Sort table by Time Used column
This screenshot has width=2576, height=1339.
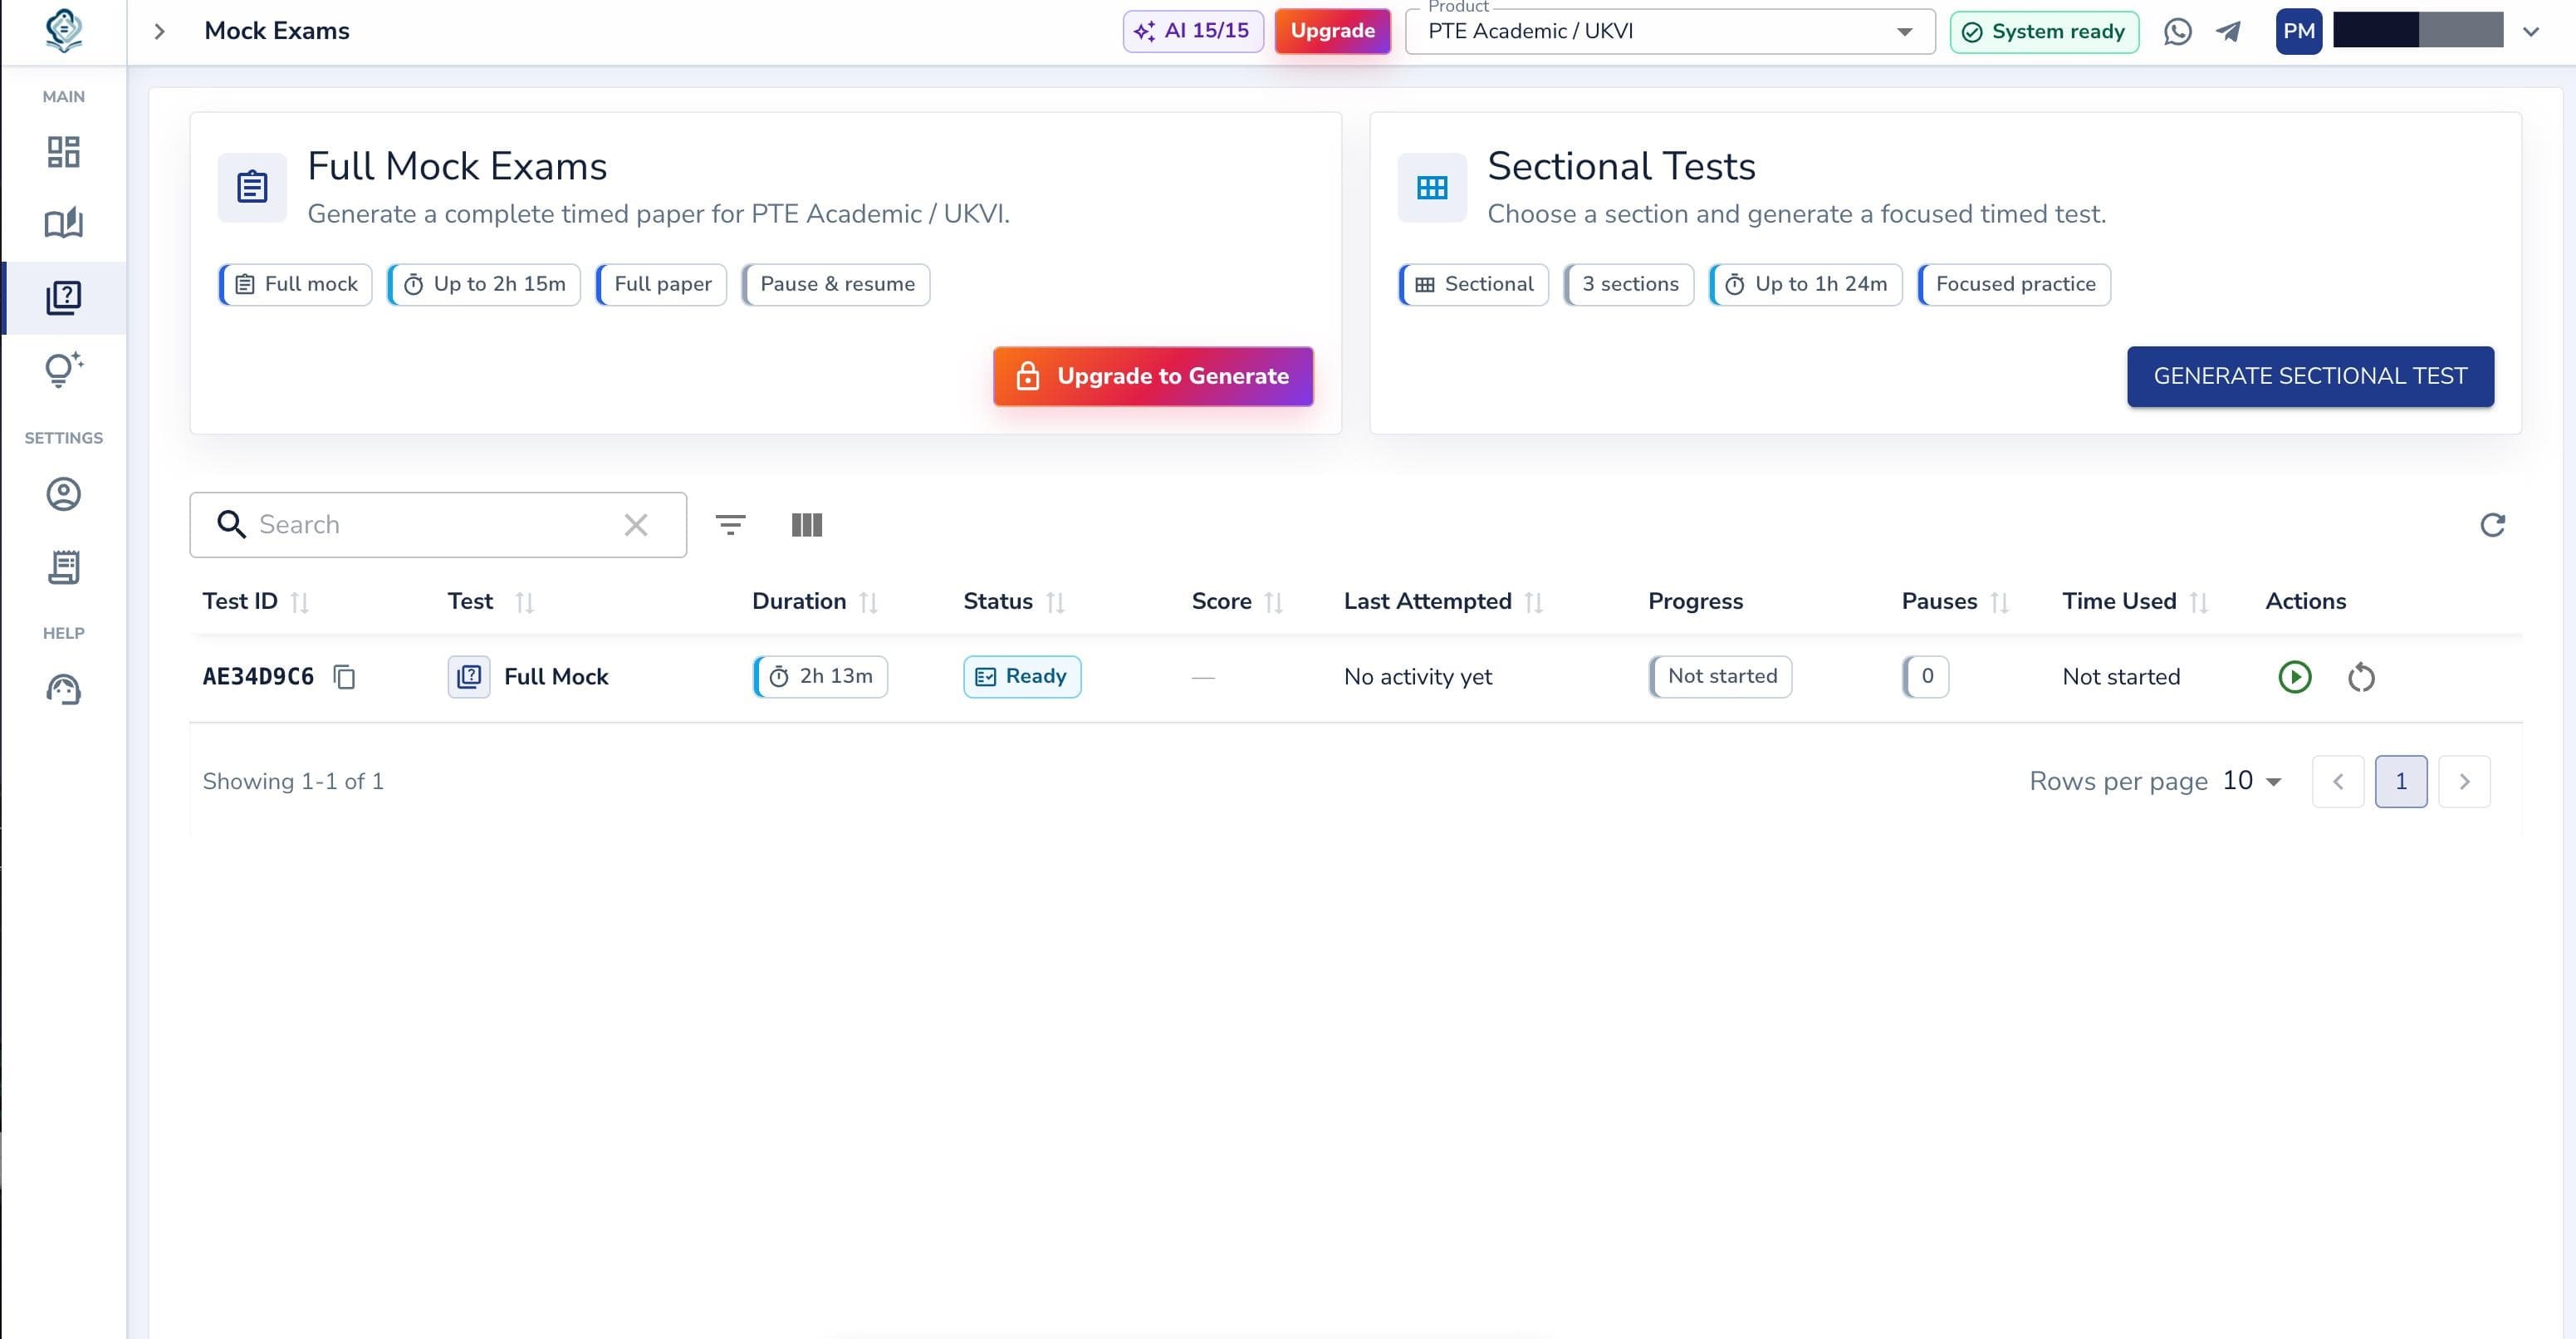pyautogui.click(x=2198, y=602)
